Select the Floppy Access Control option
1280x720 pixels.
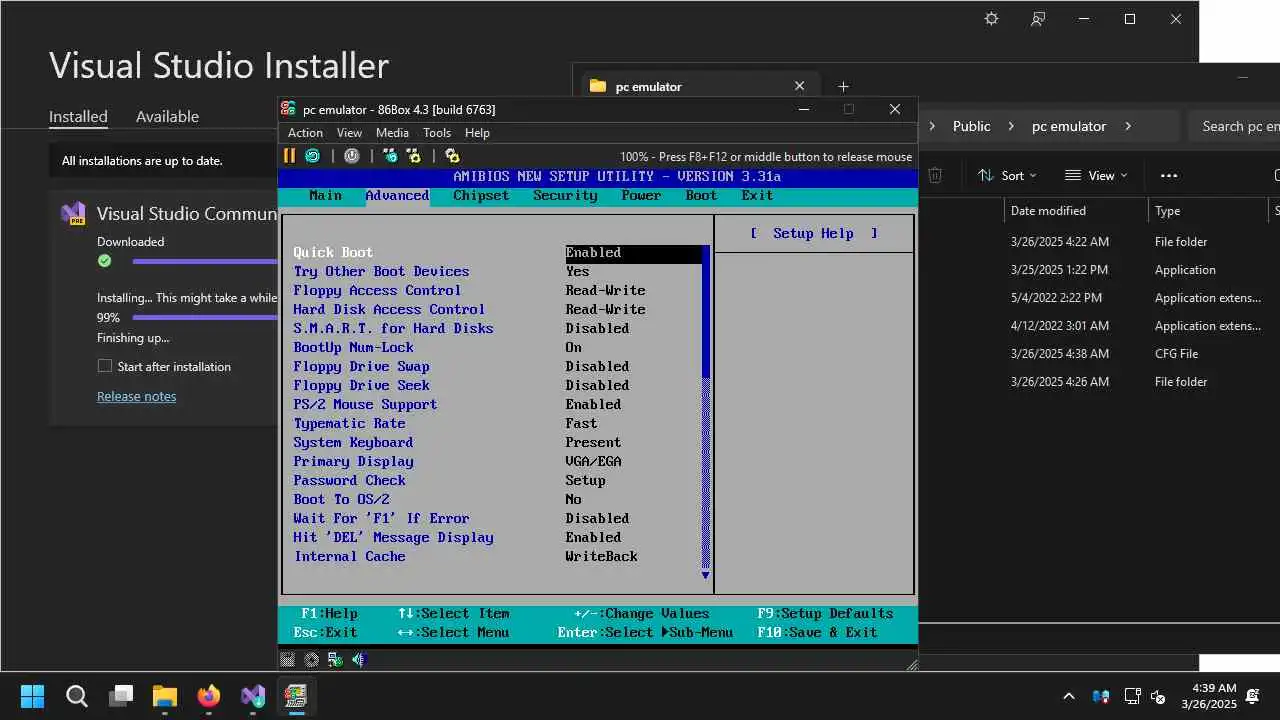[x=377, y=290]
